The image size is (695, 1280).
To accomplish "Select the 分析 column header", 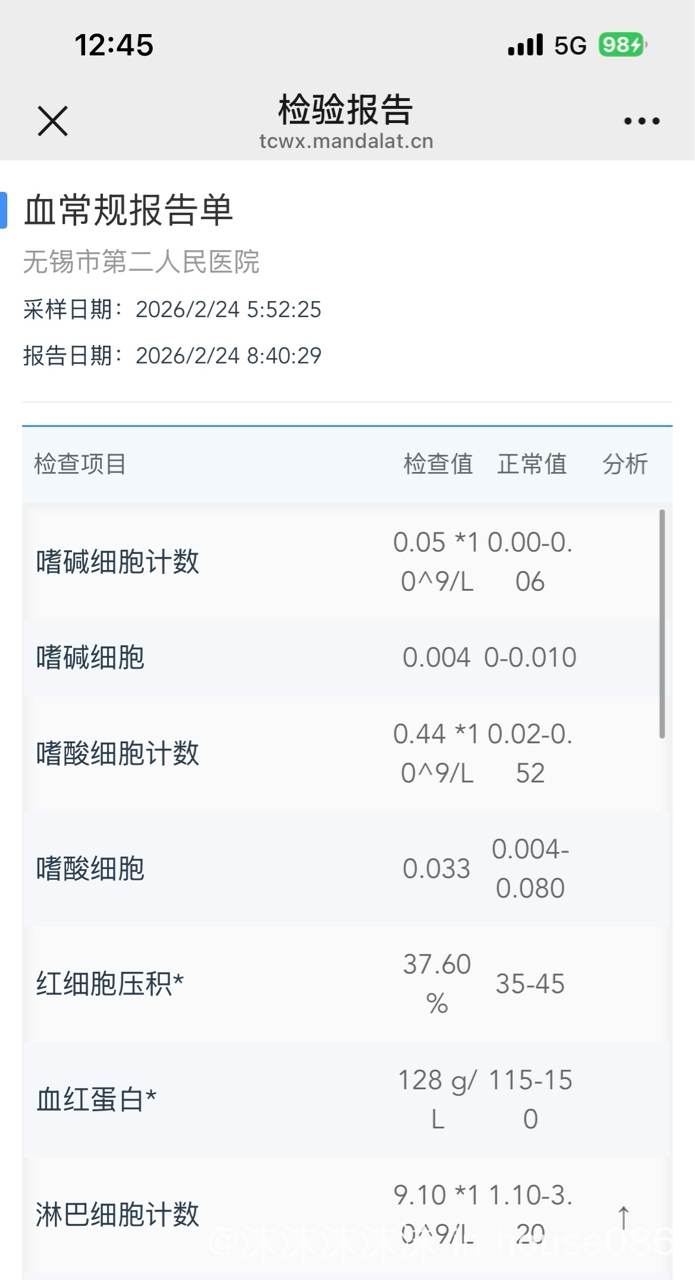I will [625, 464].
